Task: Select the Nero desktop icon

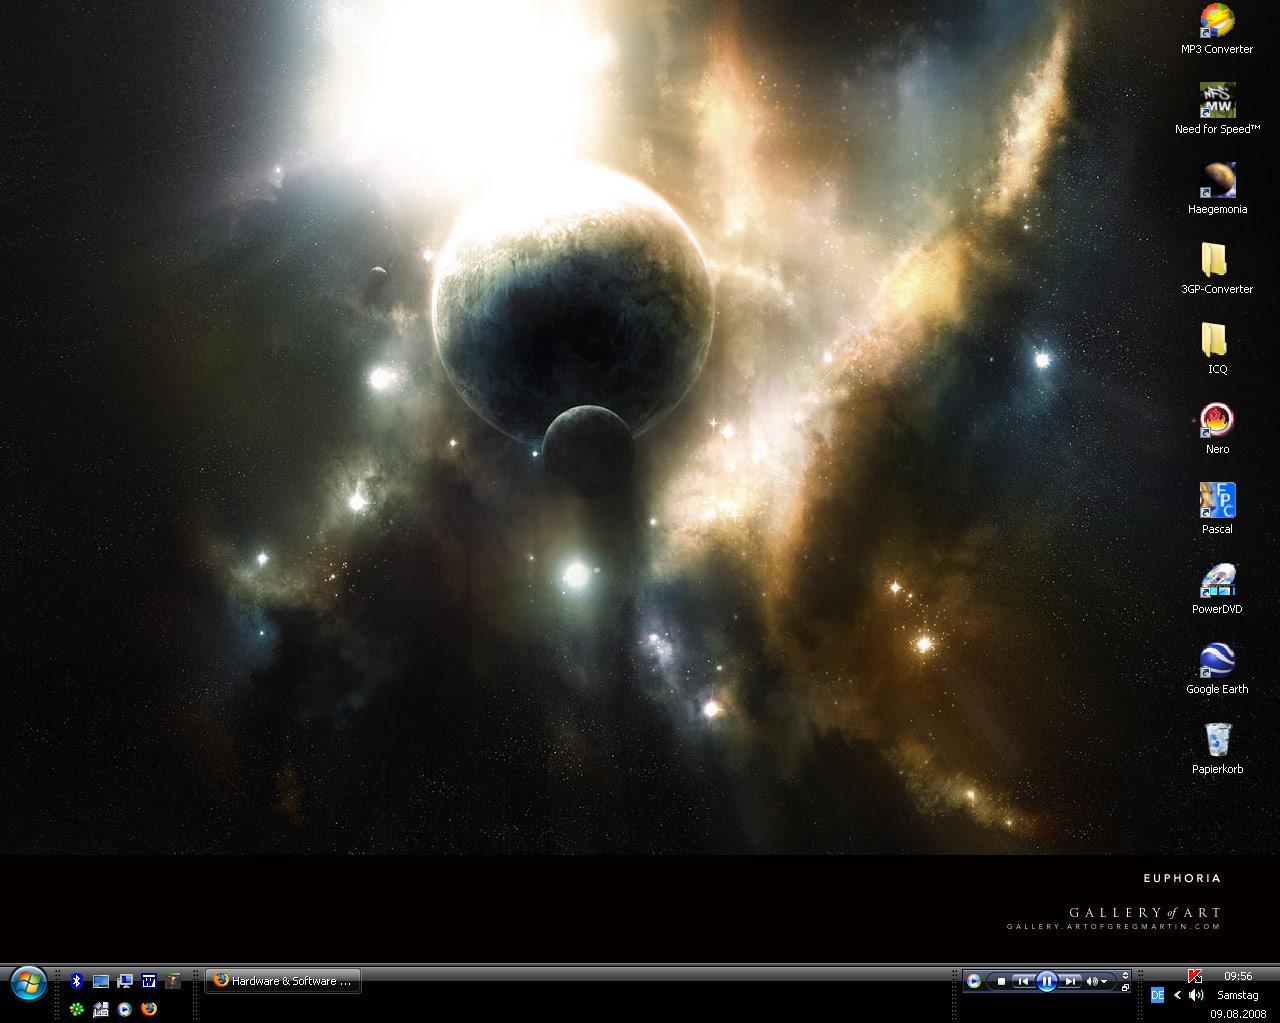Action: (1217, 421)
